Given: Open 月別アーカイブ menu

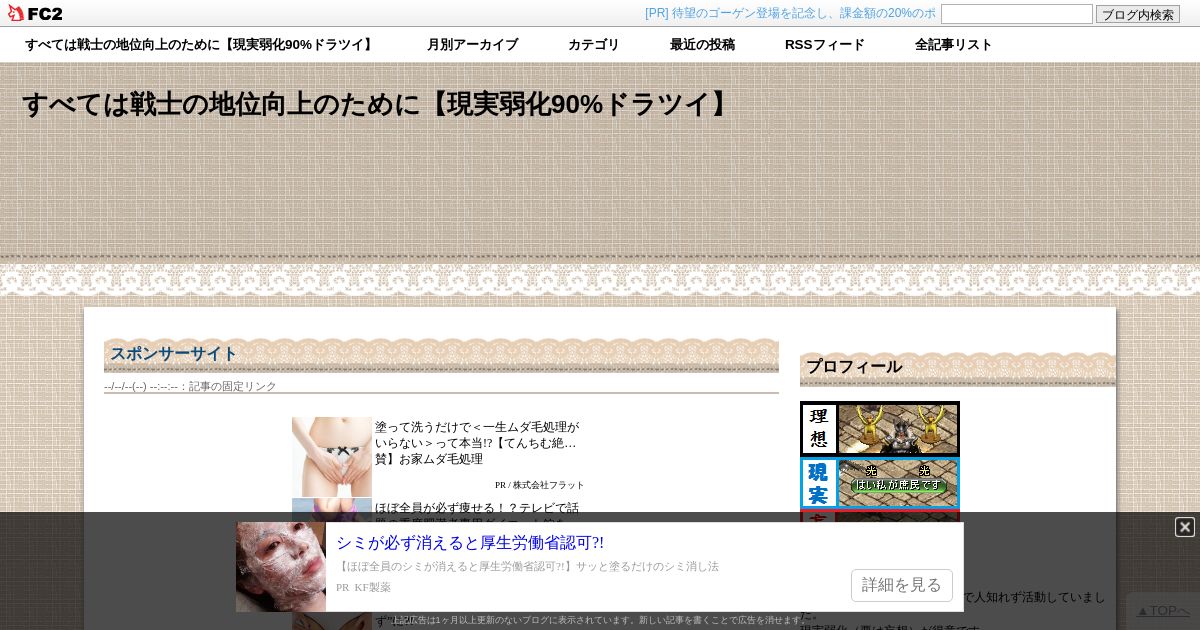Looking at the screenshot, I should pyautogui.click(x=472, y=45).
